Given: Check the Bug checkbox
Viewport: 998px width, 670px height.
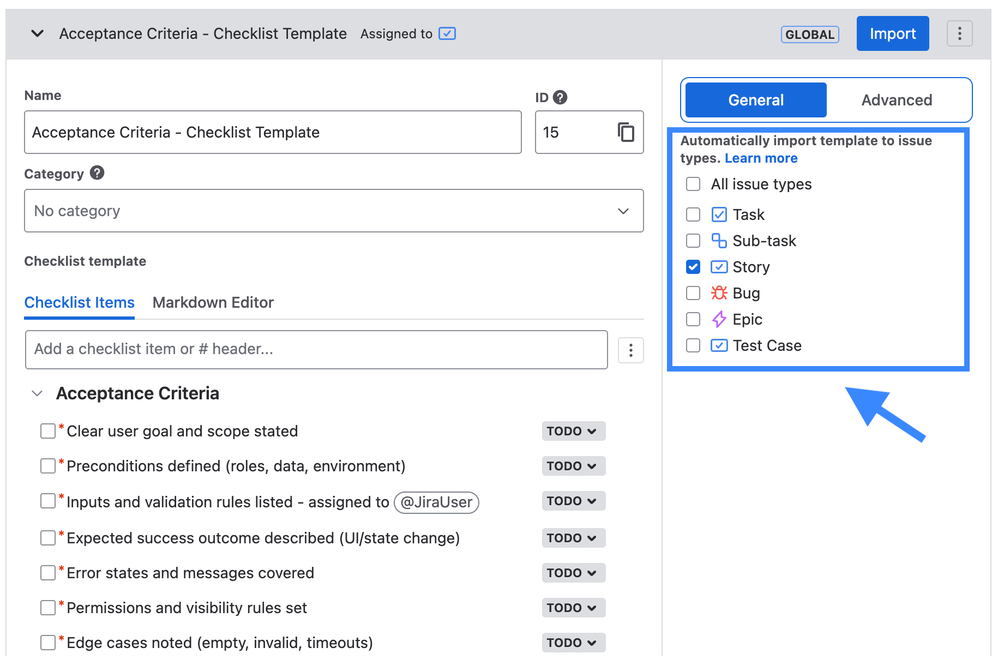Looking at the screenshot, I should click(x=693, y=293).
